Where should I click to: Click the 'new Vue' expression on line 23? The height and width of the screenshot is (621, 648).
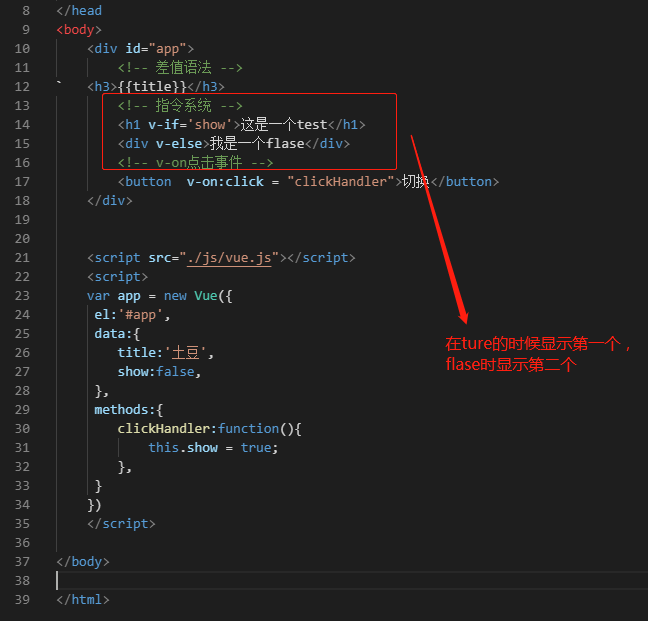191,295
